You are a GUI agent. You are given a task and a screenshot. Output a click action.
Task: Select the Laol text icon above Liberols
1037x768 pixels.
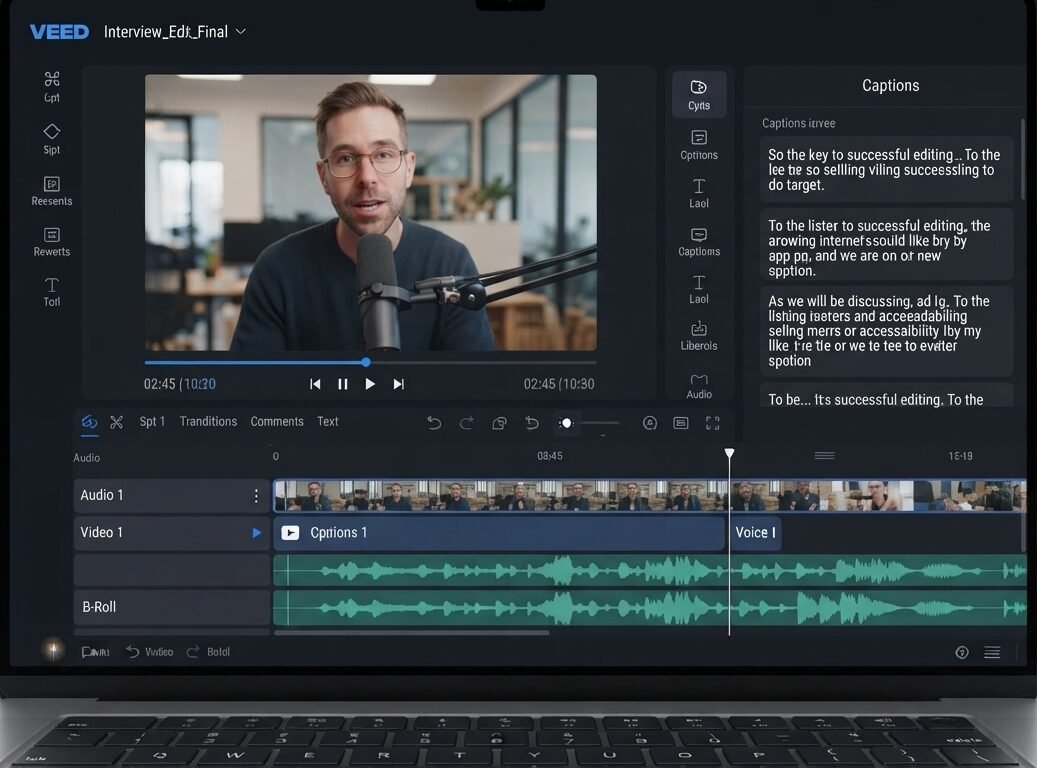coord(698,289)
